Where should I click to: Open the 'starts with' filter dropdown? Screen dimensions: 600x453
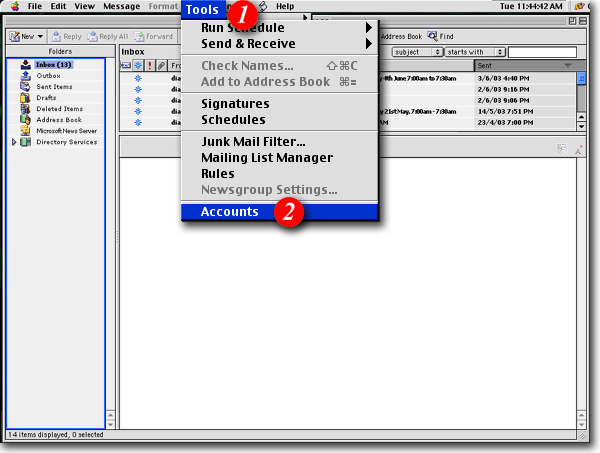472,51
